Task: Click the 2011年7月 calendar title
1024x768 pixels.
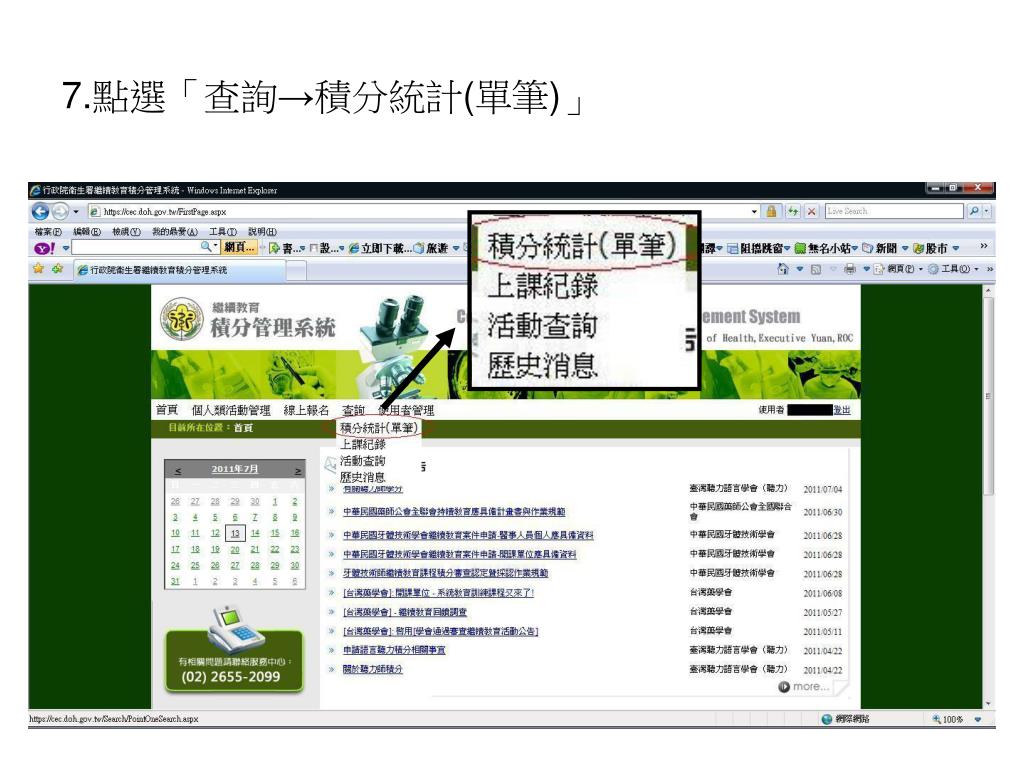Action: (235, 469)
